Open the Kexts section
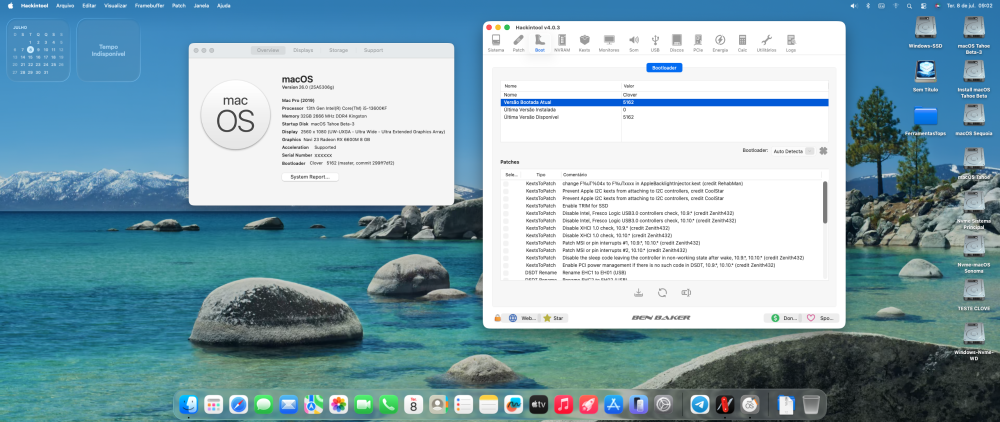Viewport: 1000px width, 422px height. pos(584,43)
